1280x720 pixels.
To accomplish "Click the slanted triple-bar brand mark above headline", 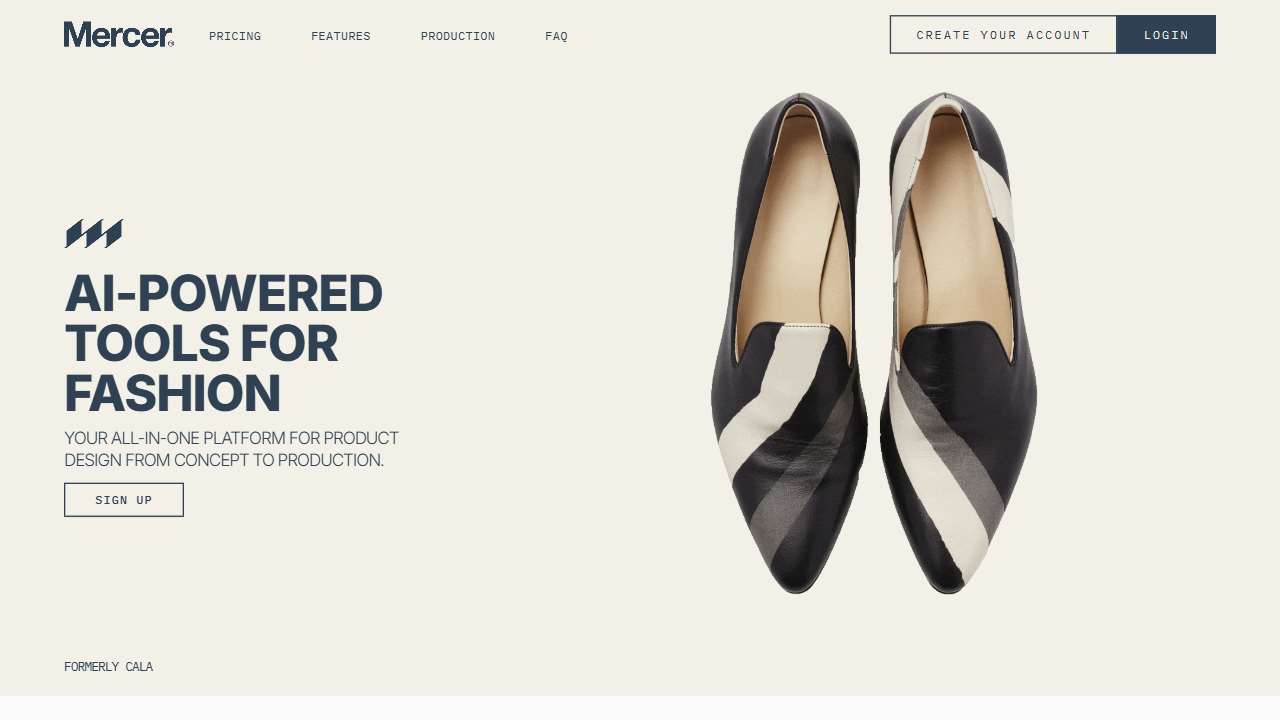I will (x=94, y=234).
